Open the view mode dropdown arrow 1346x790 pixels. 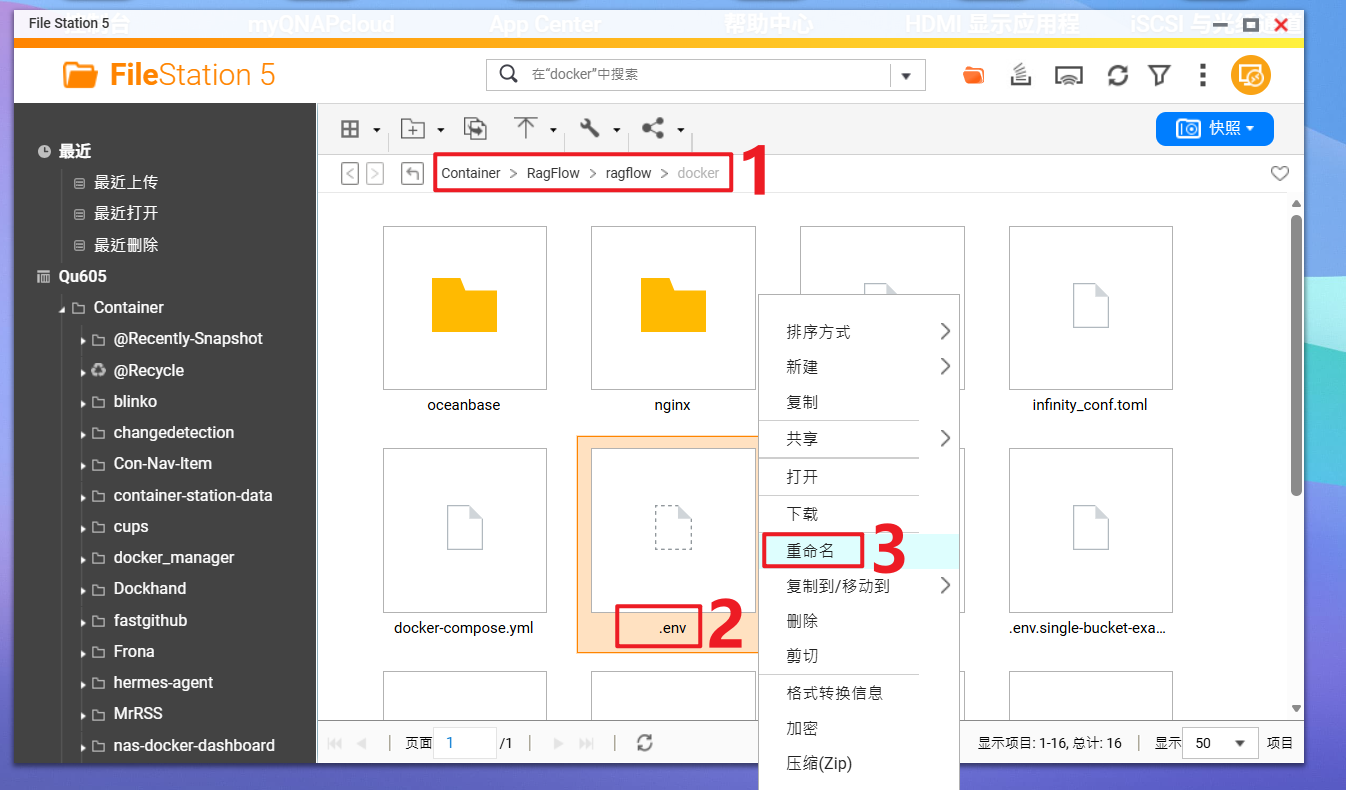(x=377, y=130)
